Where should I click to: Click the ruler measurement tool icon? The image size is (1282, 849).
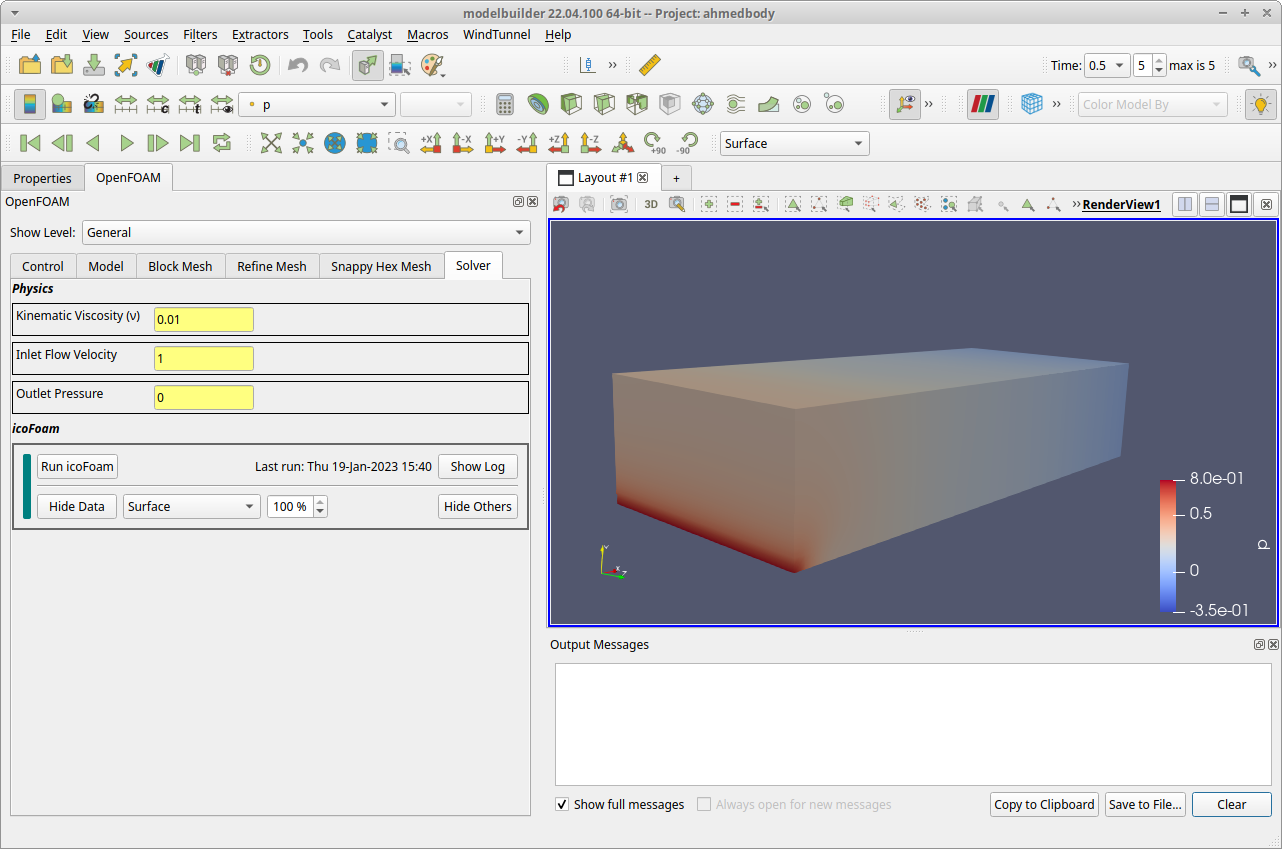pyautogui.click(x=651, y=66)
